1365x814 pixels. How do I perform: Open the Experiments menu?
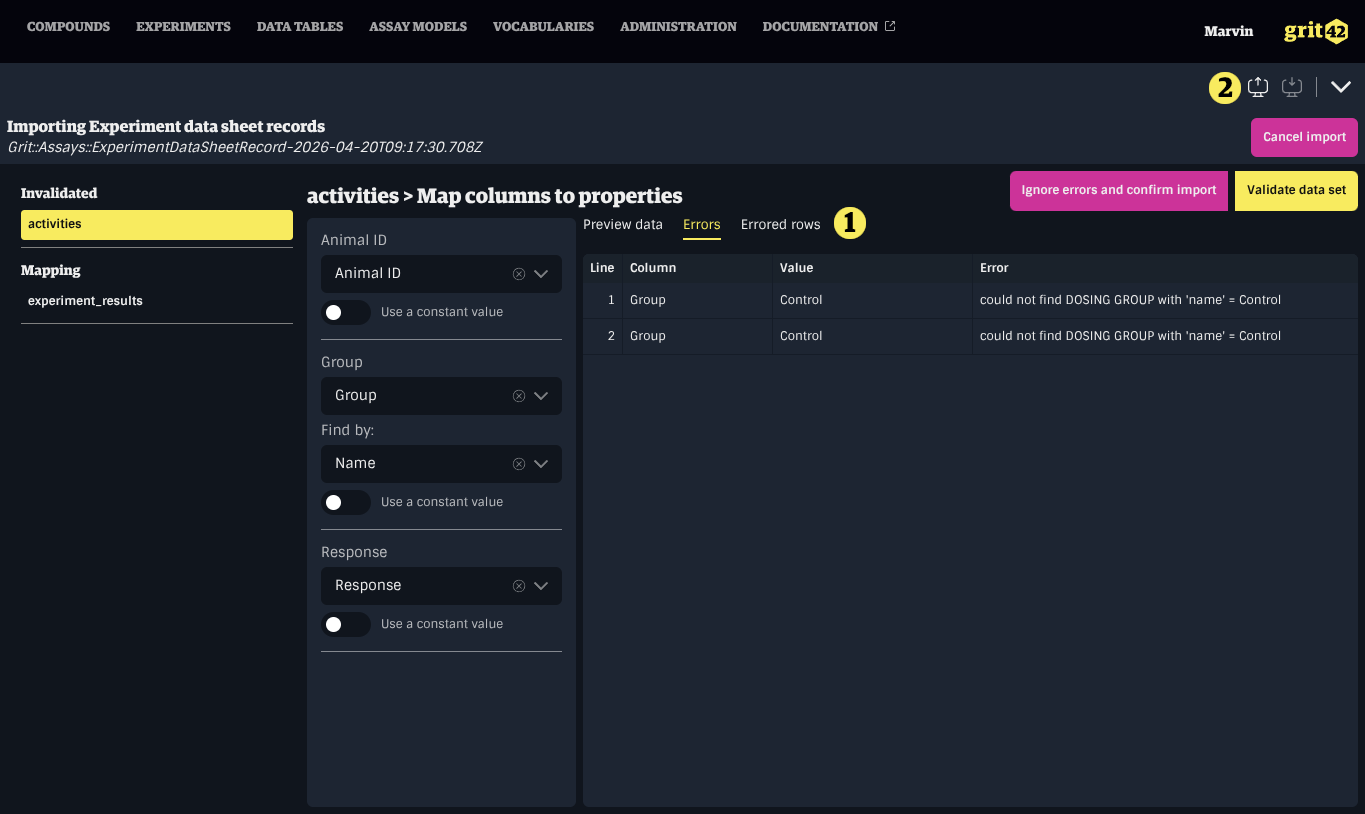[x=183, y=27]
